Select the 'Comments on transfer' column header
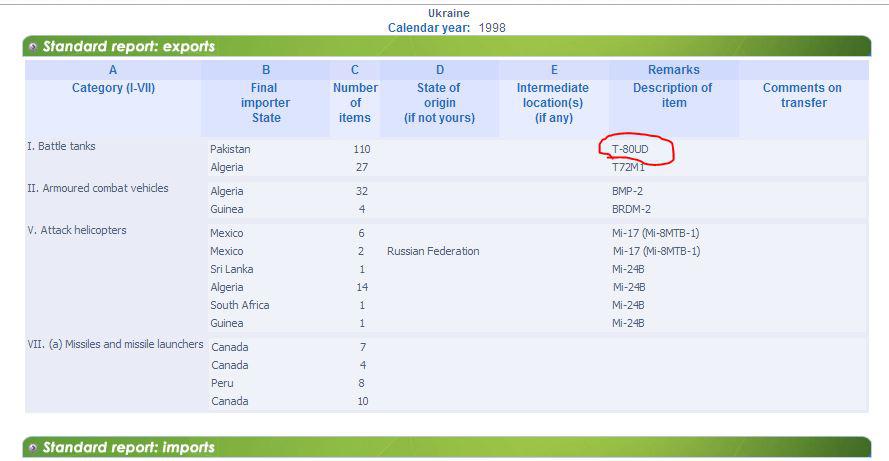The width and height of the screenshot is (889, 461). [x=803, y=95]
